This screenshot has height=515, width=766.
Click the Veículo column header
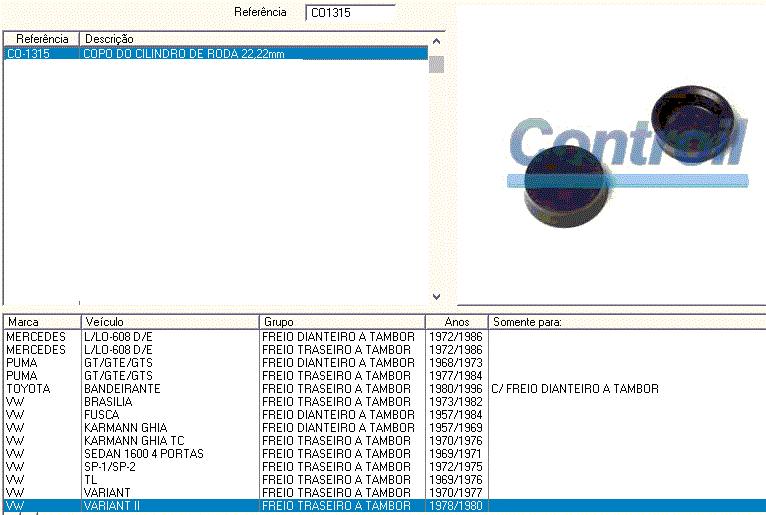169,322
